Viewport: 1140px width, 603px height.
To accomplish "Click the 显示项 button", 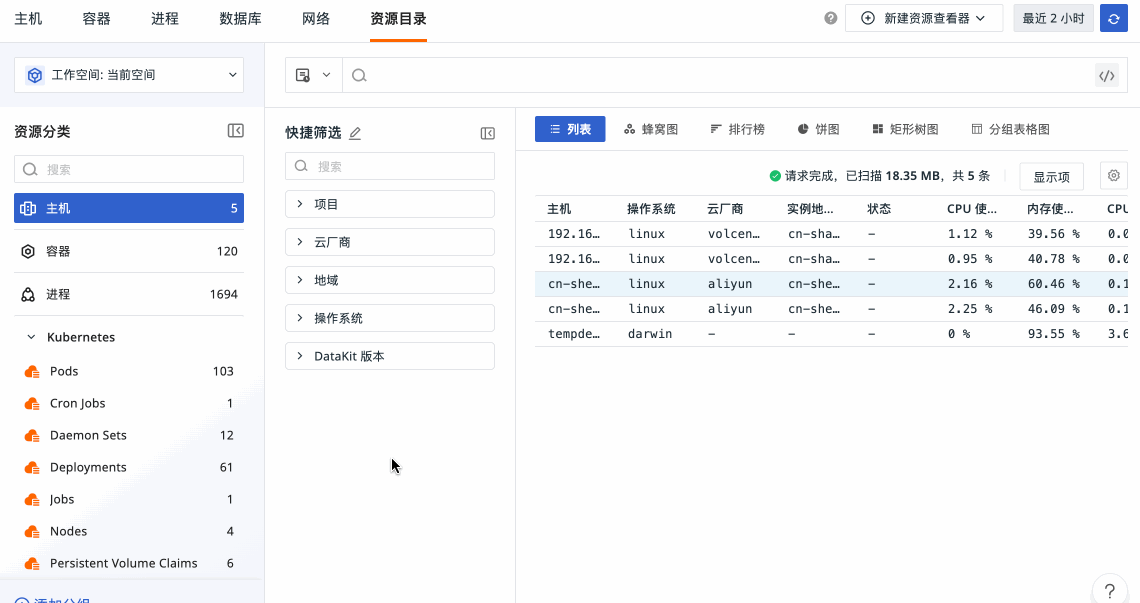I will tap(1051, 177).
